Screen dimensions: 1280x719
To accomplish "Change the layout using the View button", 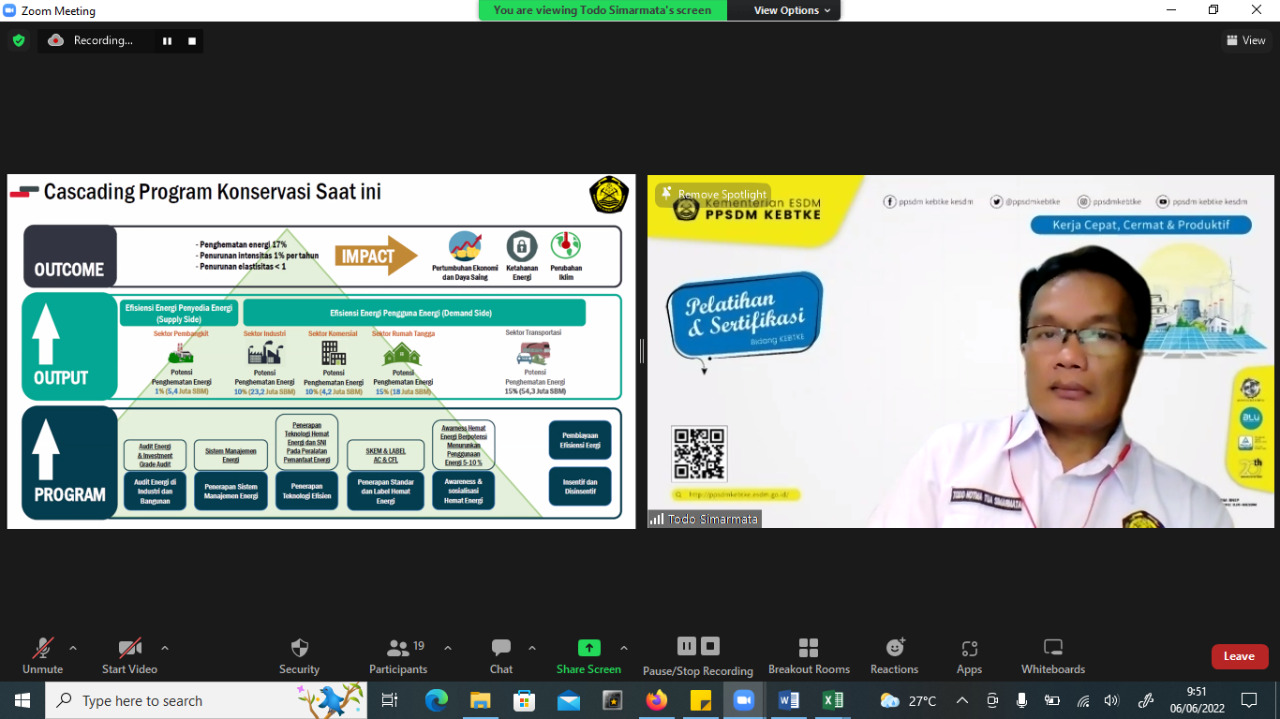I will click(x=1246, y=41).
